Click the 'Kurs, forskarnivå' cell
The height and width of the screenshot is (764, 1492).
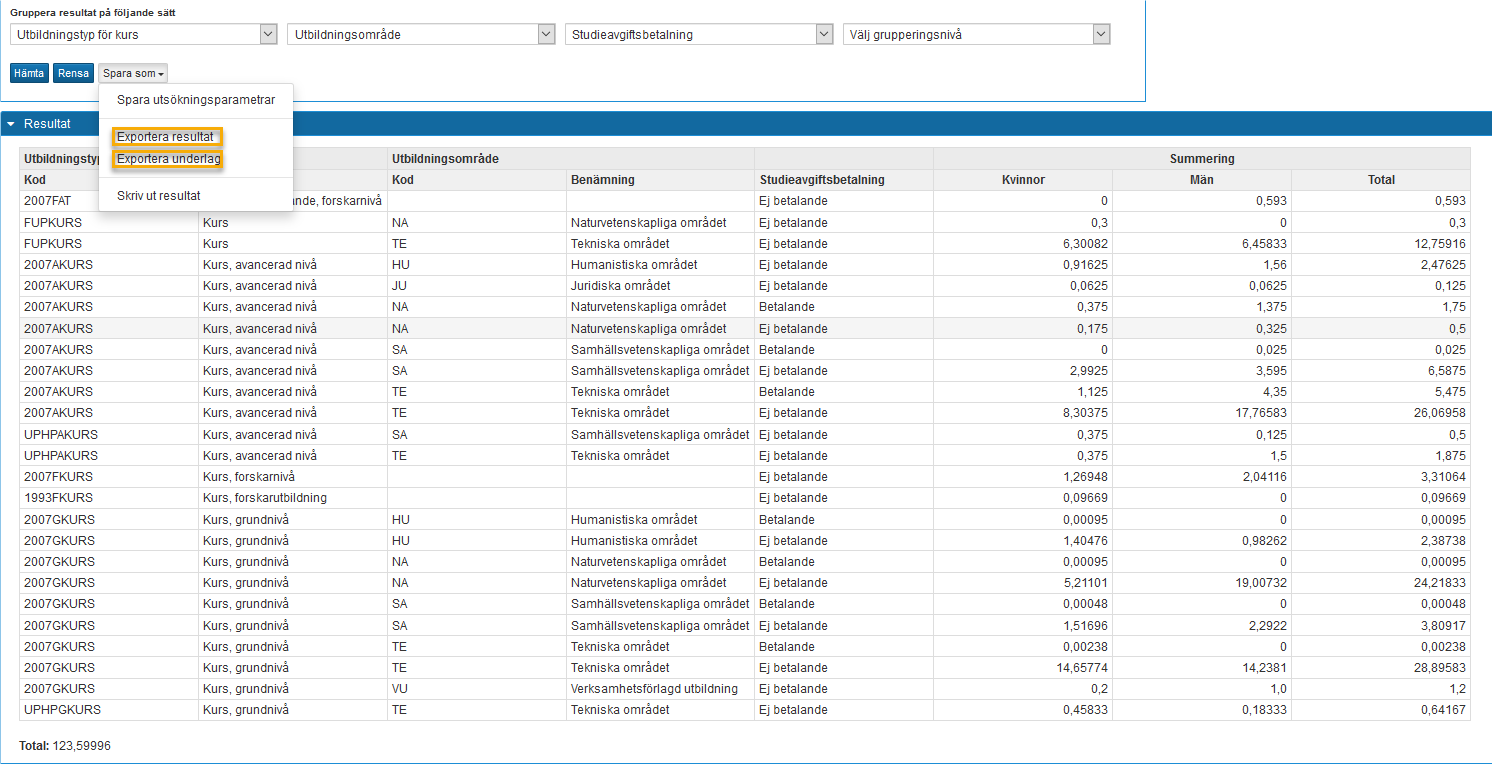[293, 477]
